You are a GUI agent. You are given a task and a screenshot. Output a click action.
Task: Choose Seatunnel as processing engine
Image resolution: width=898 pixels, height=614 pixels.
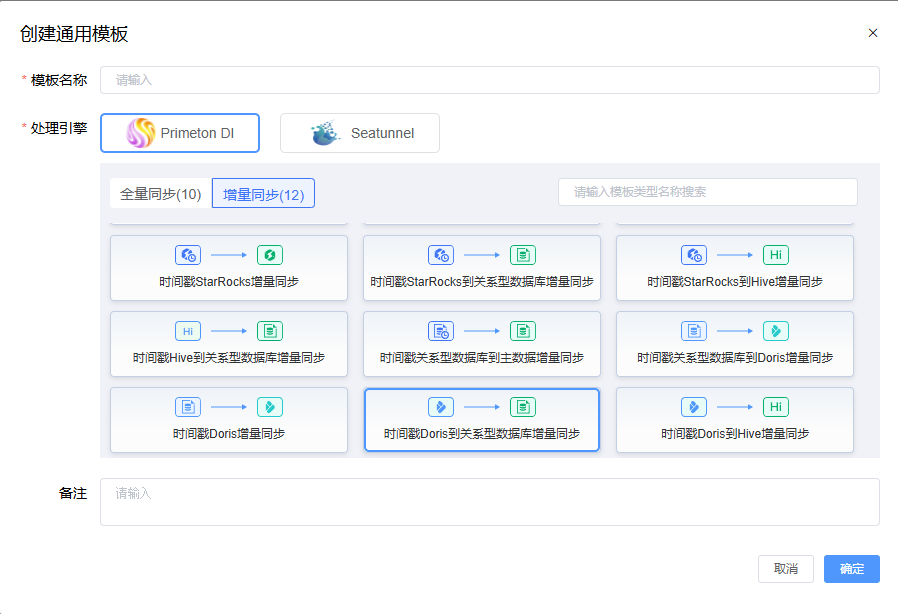pos(360,133)
